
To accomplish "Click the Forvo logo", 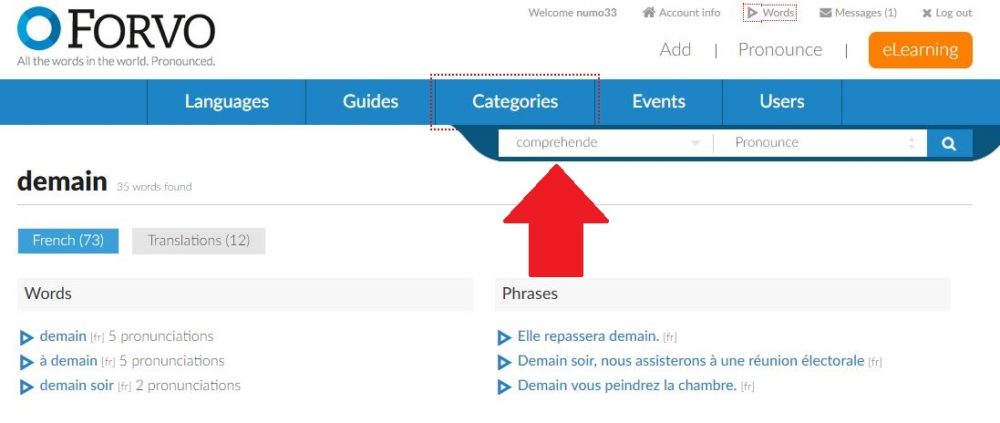I will click(116, 35).
